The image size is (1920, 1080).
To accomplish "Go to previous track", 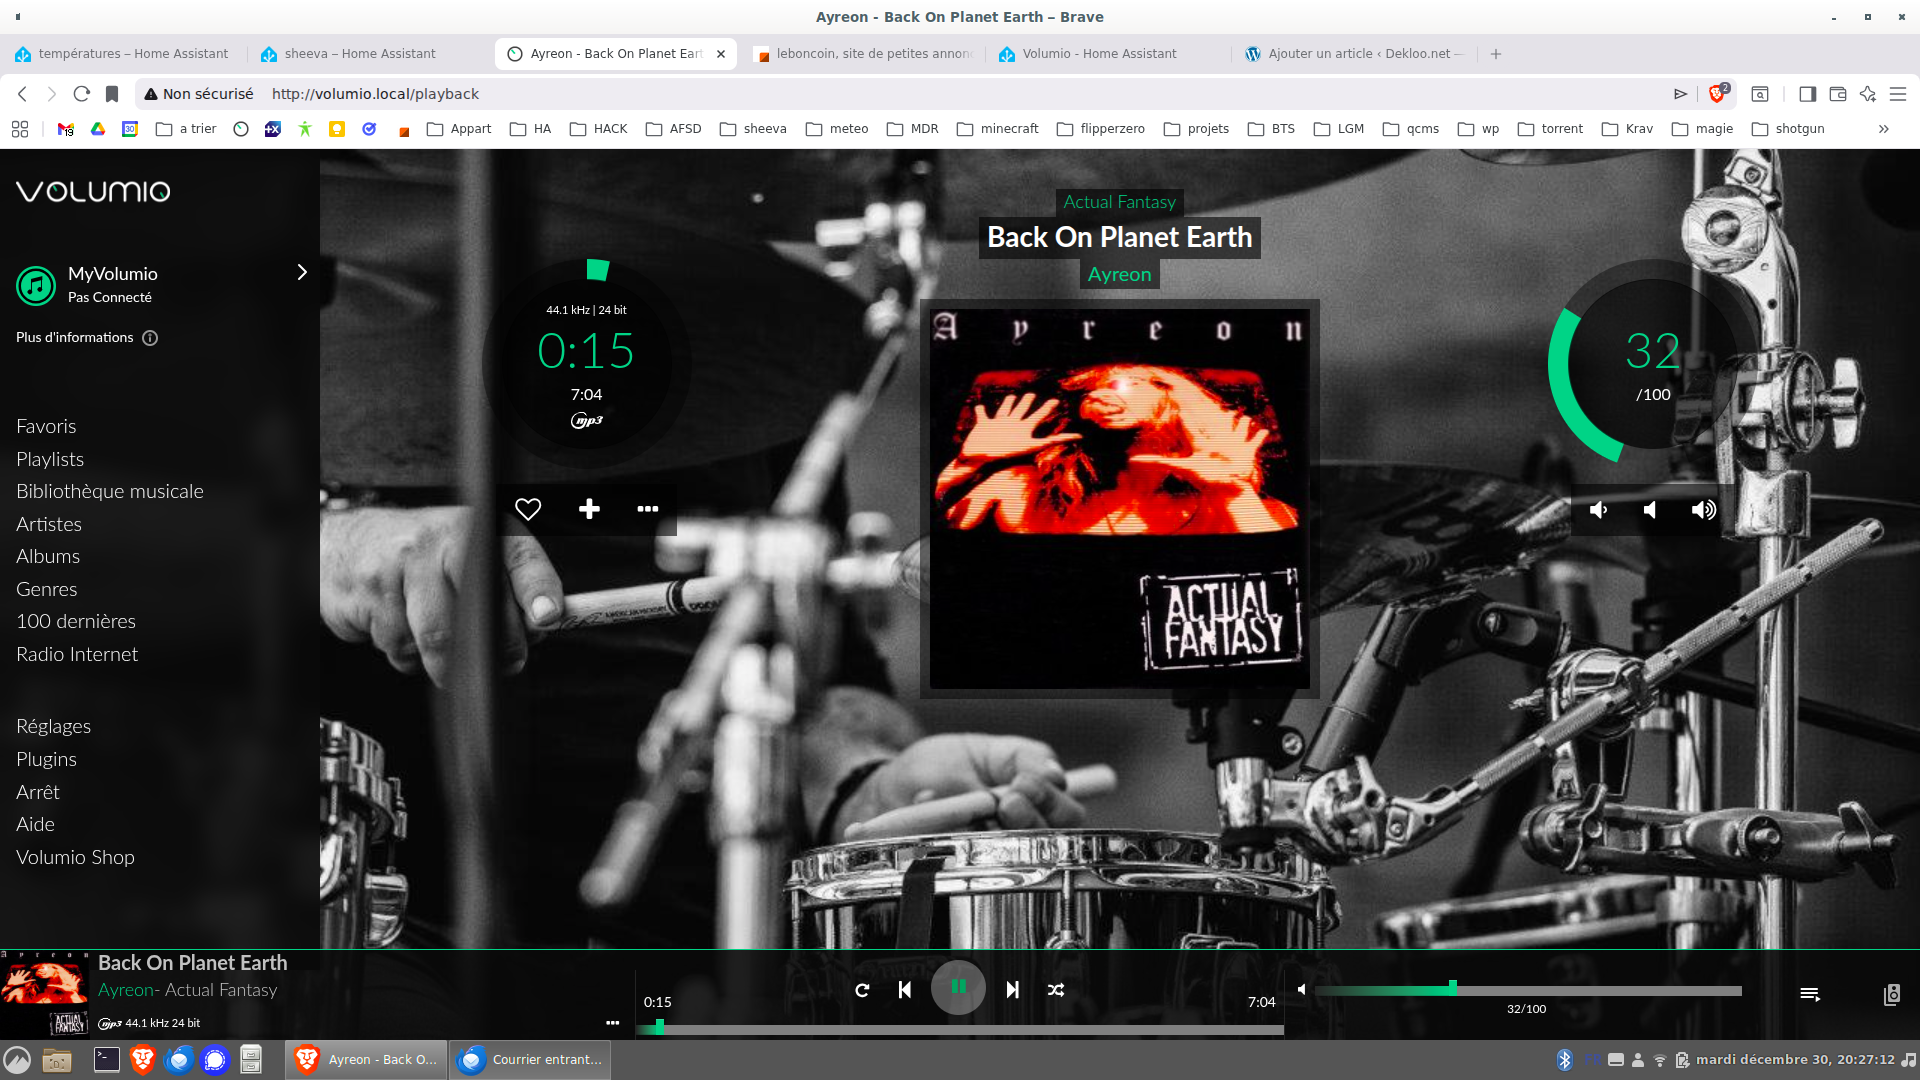I will [x=905, y=990].
